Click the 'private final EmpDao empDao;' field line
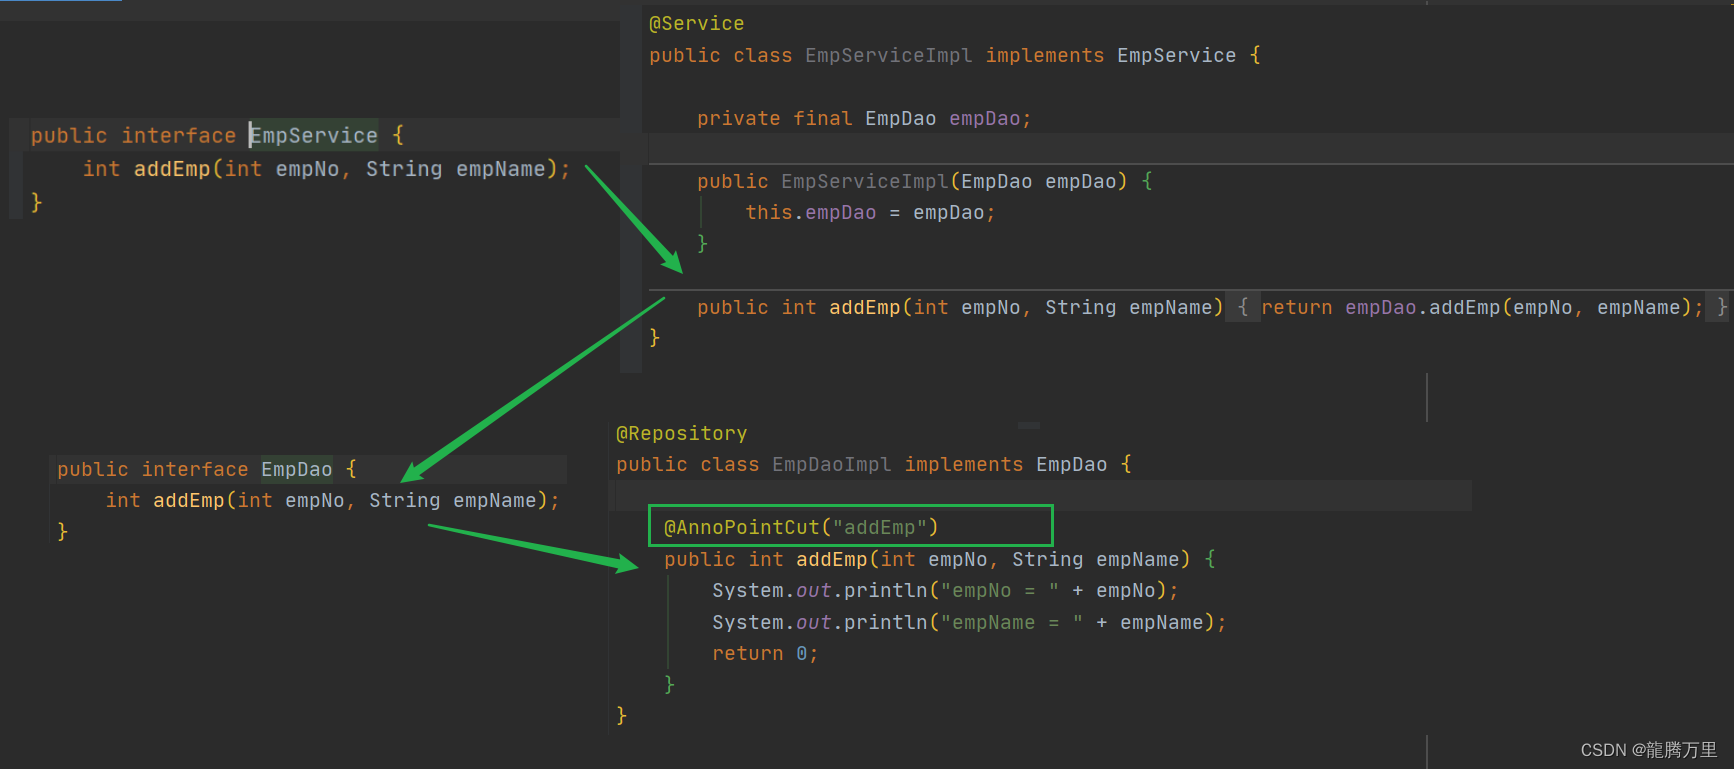Screen dimensions: 1734x769 click(864, 118)
